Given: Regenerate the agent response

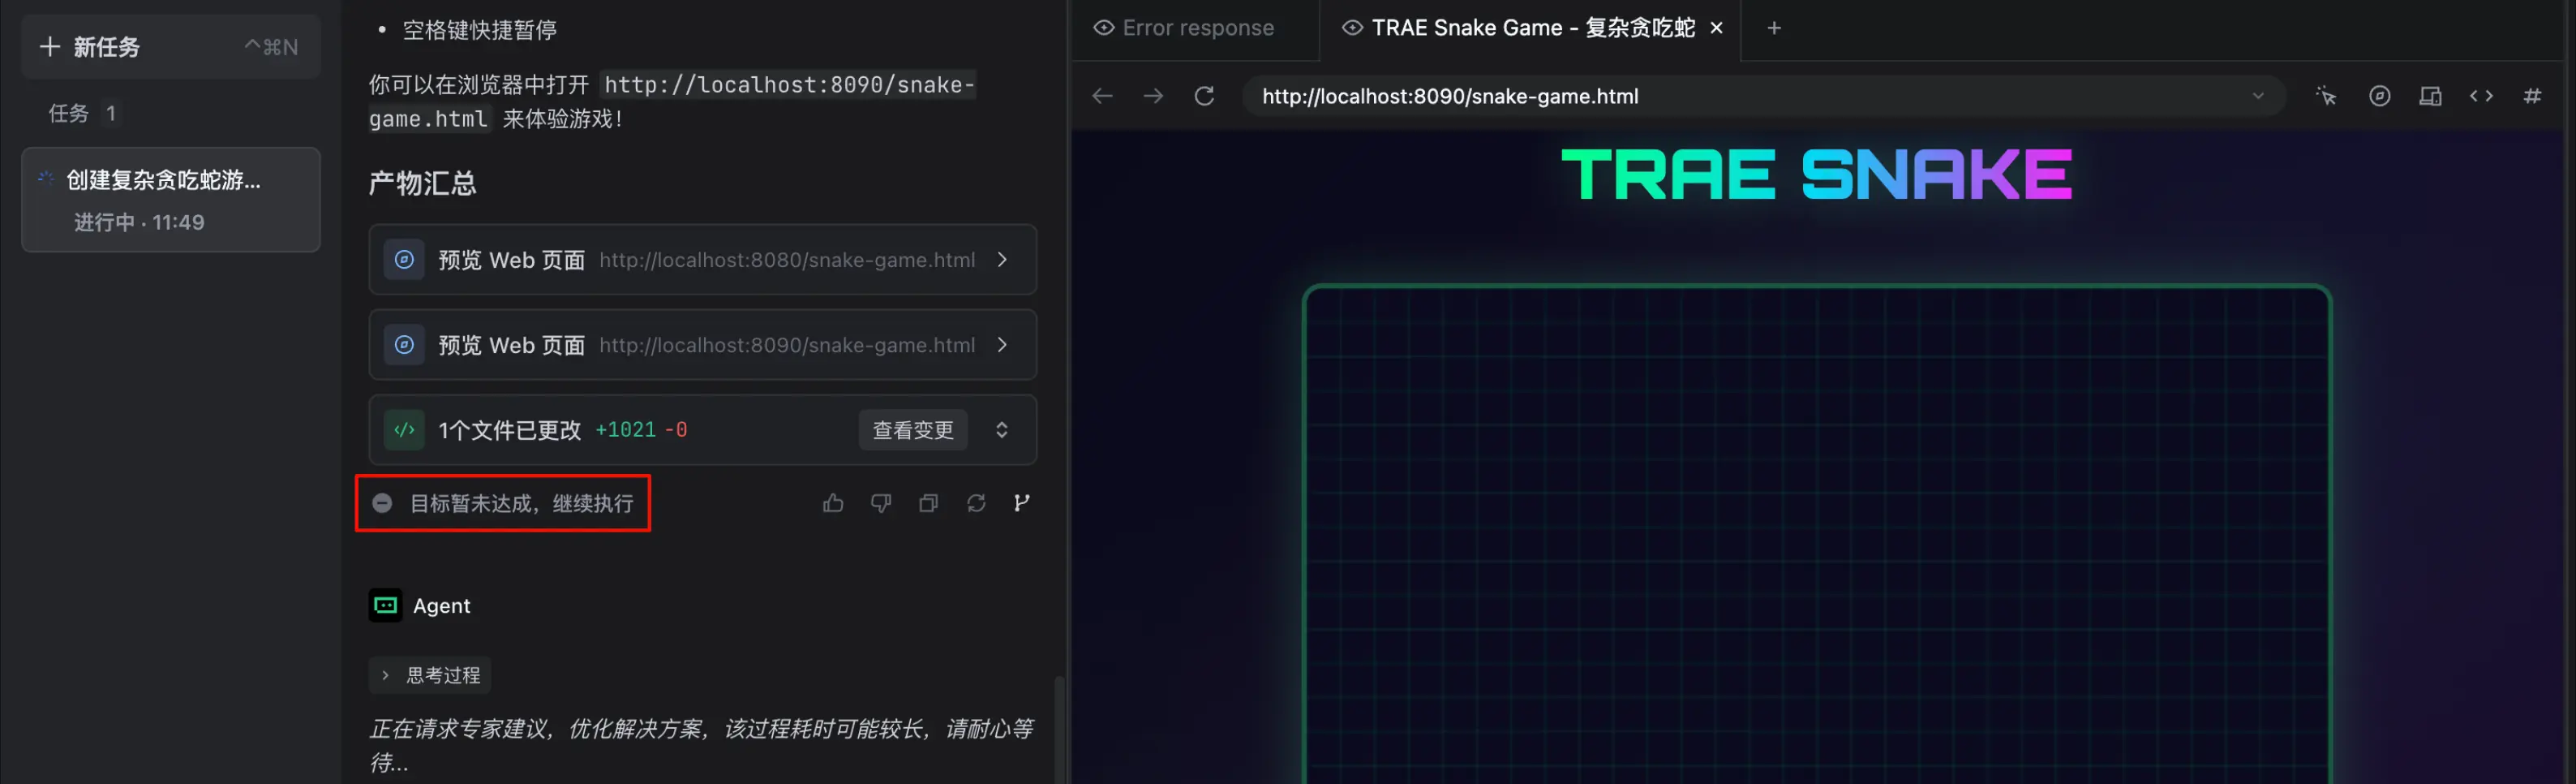Looking at the screenshot, I should 976,503.
